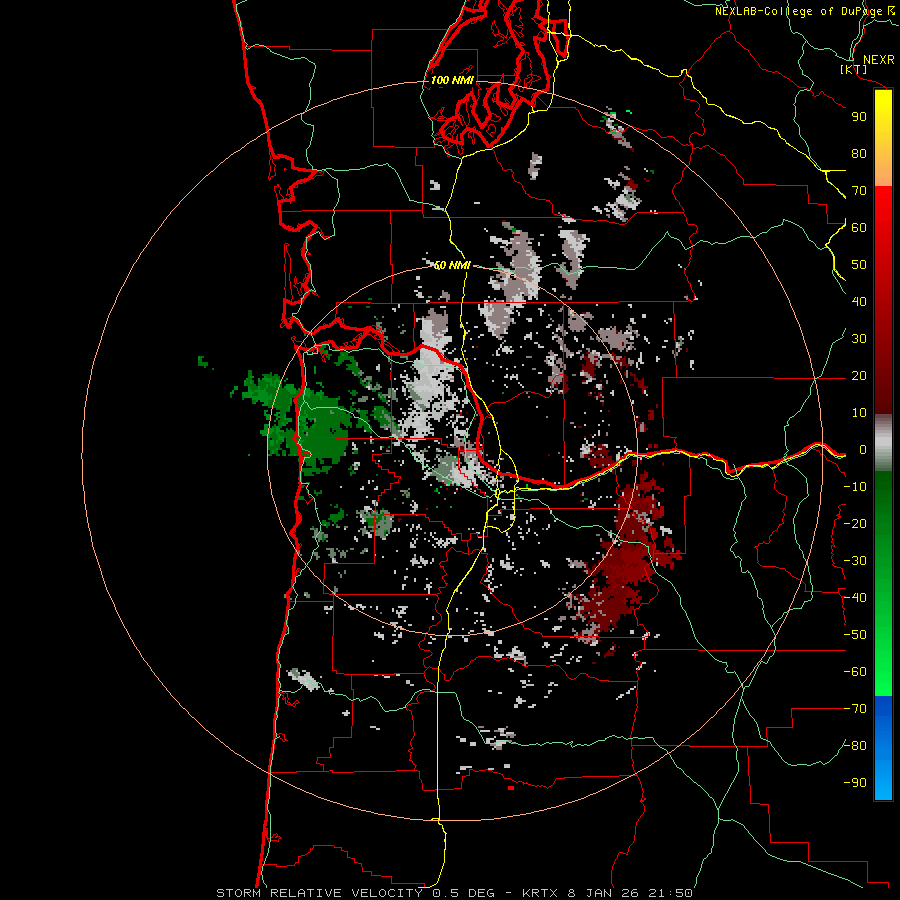Click the "100 NMI" range ring label
Image resolution: width=900 pixels, height=900 pixels.
[452, 80]
